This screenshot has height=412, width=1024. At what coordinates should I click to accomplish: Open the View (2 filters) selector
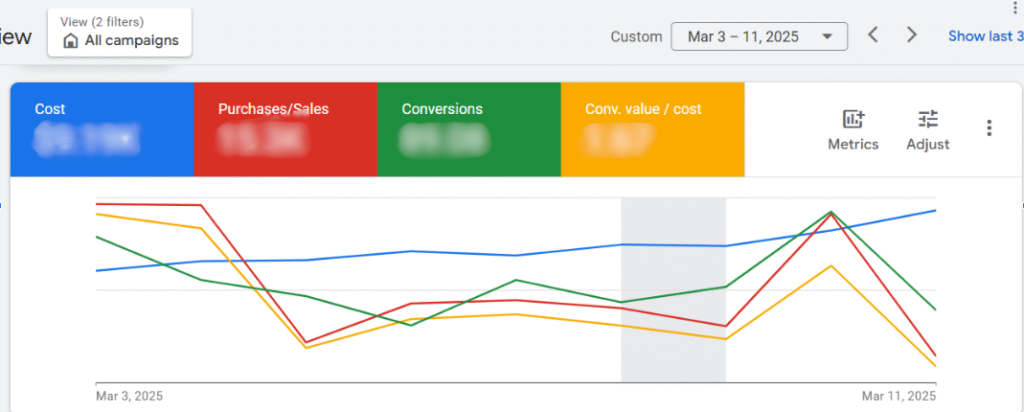point(120,32)
